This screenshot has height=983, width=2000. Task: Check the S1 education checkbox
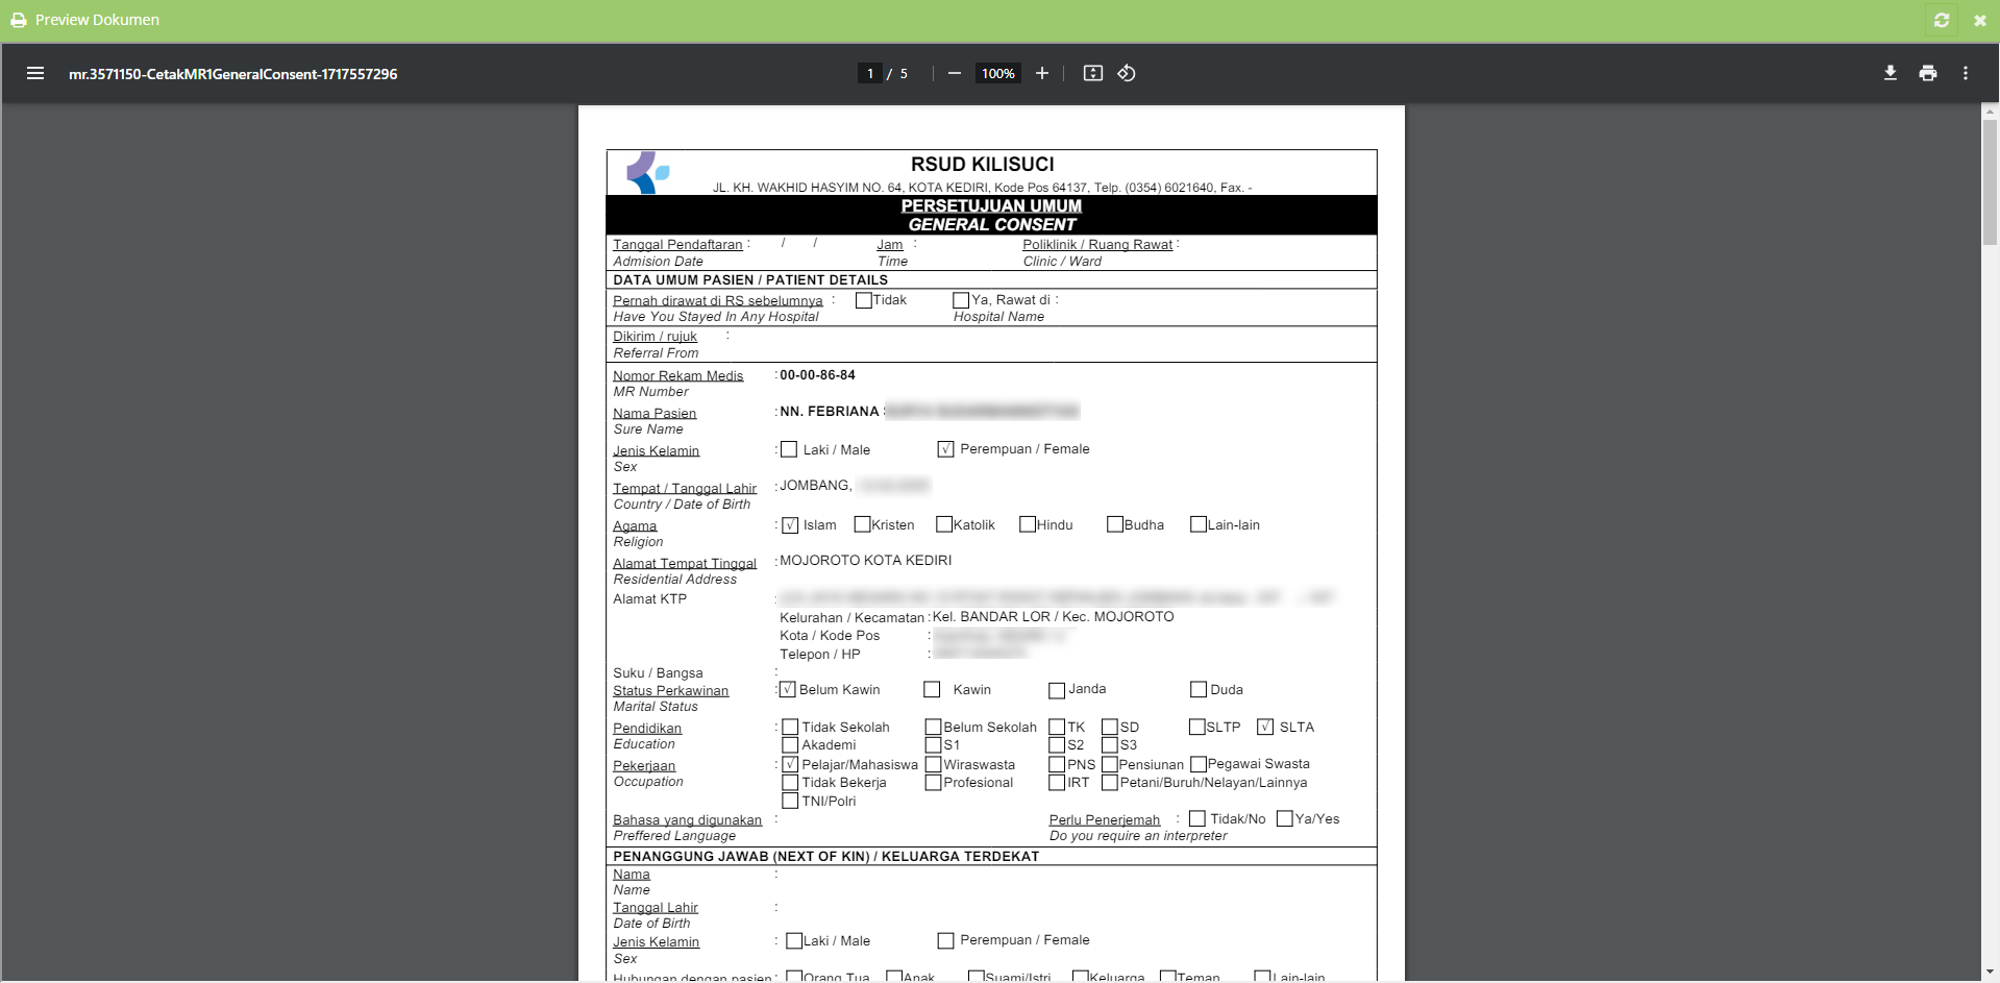[x=933, y=745]
